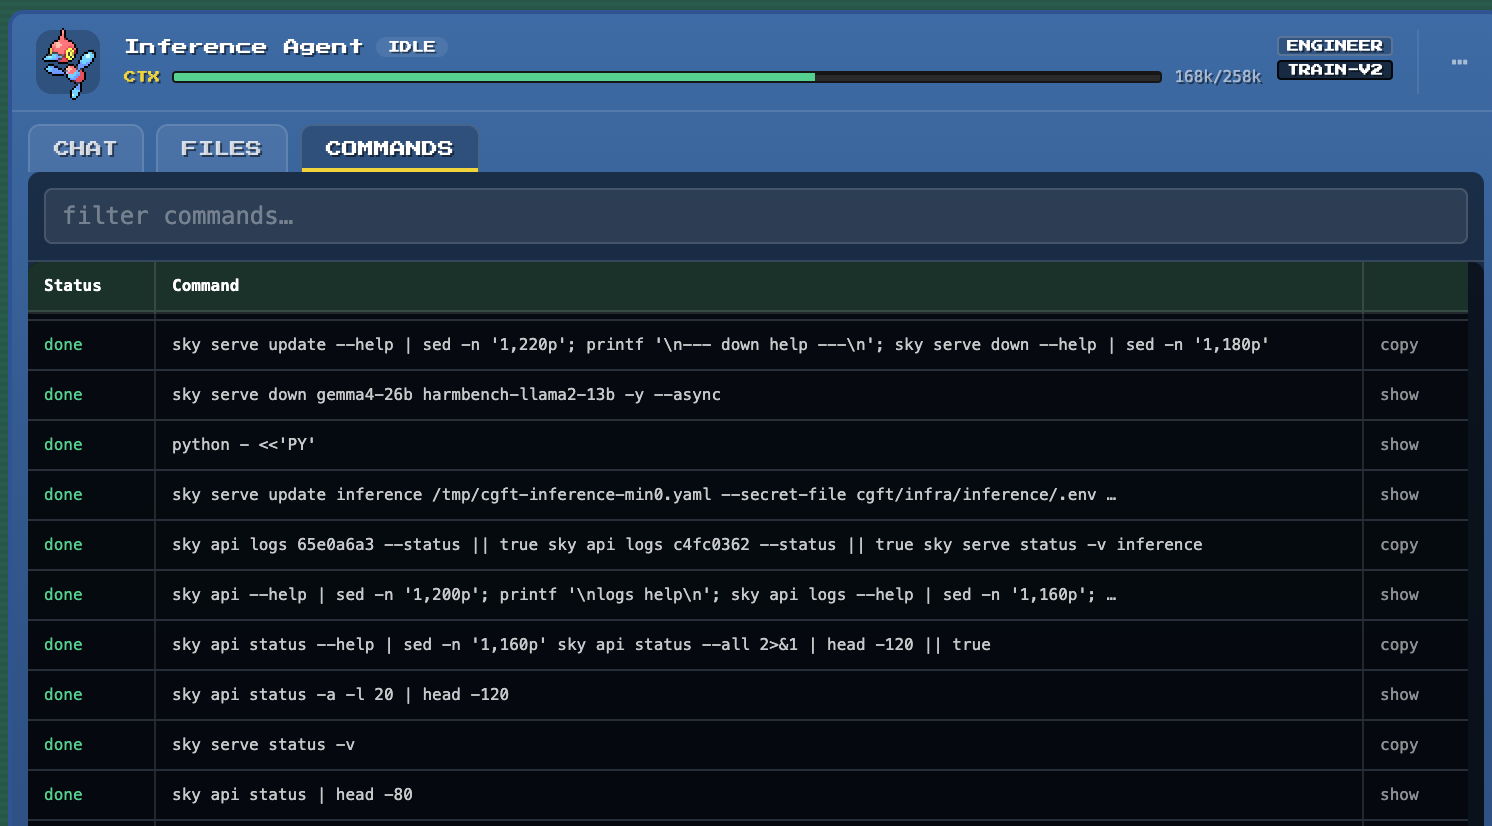Viewport: 1492px width, 826px height.
Task: Switch to the CHAT tab
Action: tap(86, 148)
